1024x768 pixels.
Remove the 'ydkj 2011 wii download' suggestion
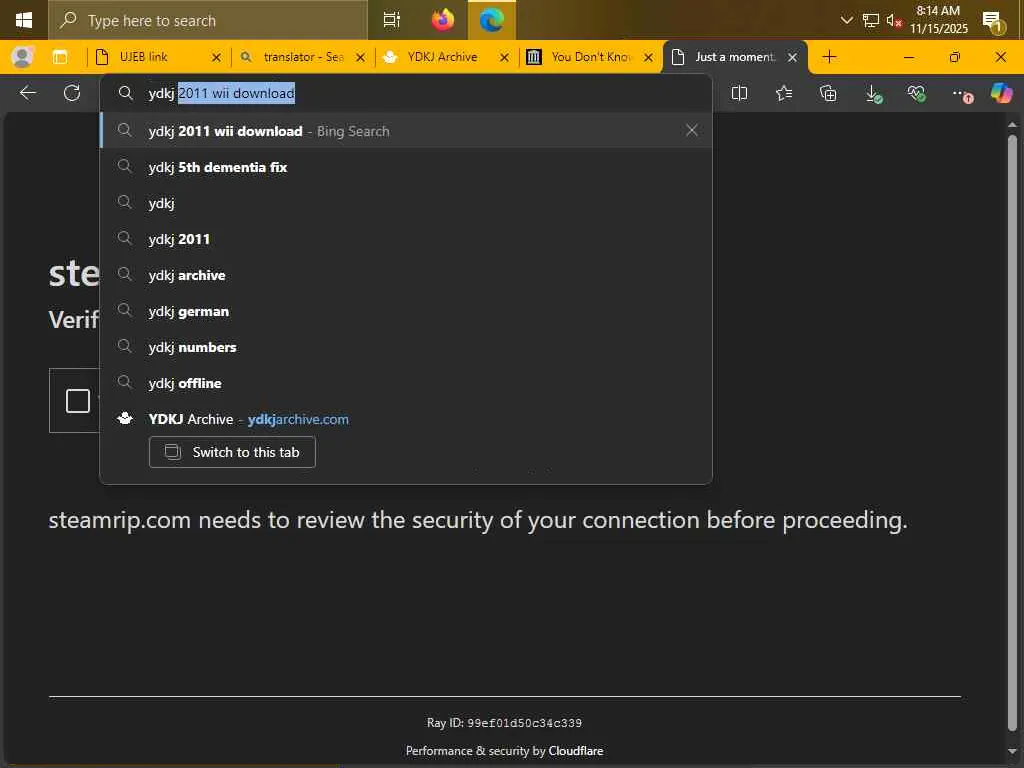pos(692,131)
